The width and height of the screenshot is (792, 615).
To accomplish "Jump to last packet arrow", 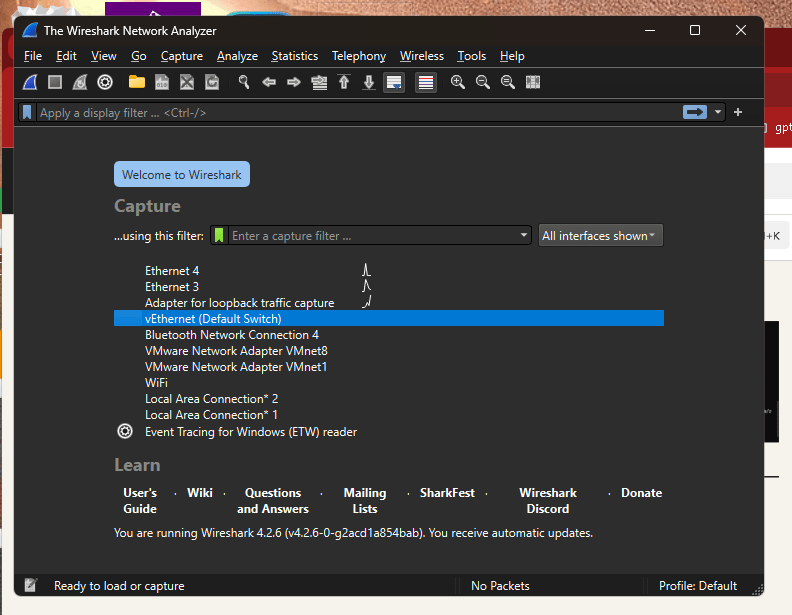I will click(x=369, y=82).
